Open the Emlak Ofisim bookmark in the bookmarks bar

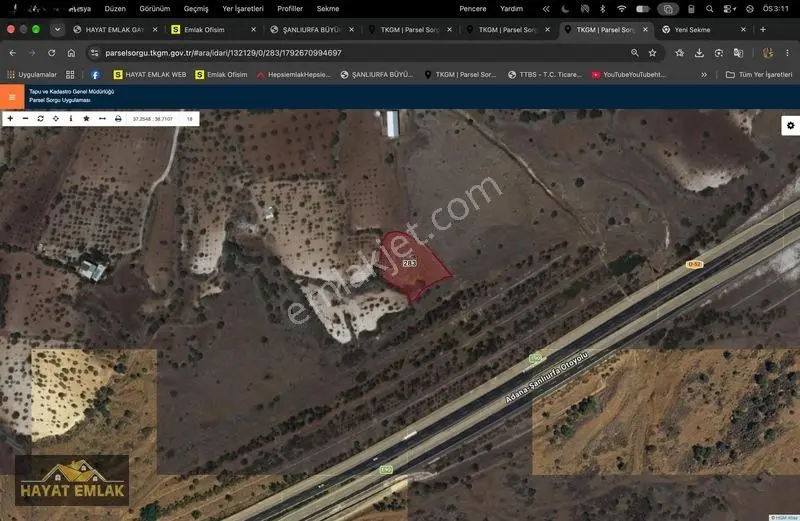click(x=221, y=75)
